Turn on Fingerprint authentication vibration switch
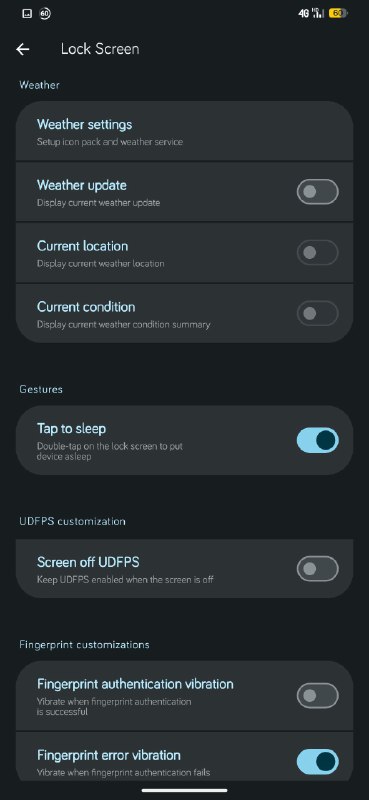This screenshot has height=800, width=369. tap(317, 695)
